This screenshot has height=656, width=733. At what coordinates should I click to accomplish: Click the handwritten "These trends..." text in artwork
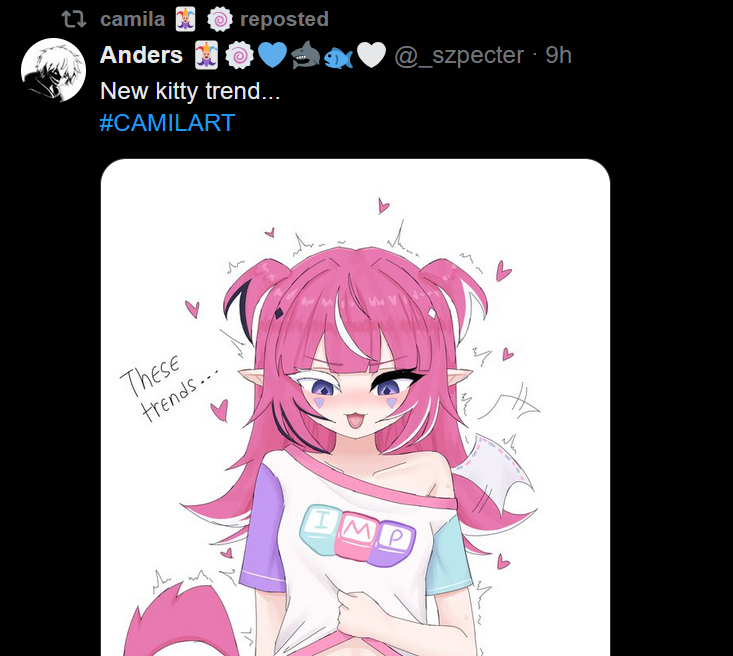click(168, 388)
